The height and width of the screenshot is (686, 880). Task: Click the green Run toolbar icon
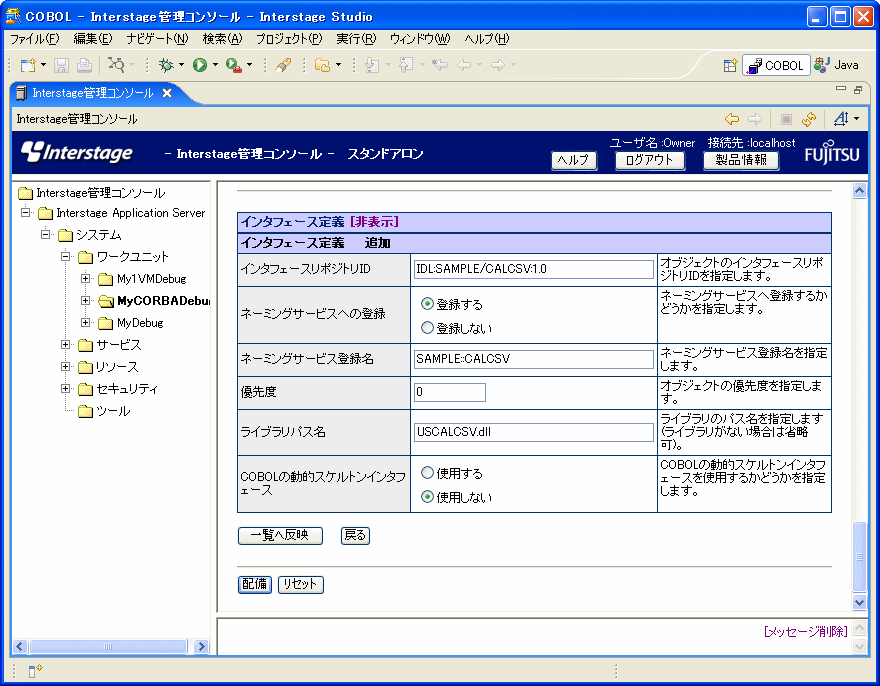click(x=200, y=65)
